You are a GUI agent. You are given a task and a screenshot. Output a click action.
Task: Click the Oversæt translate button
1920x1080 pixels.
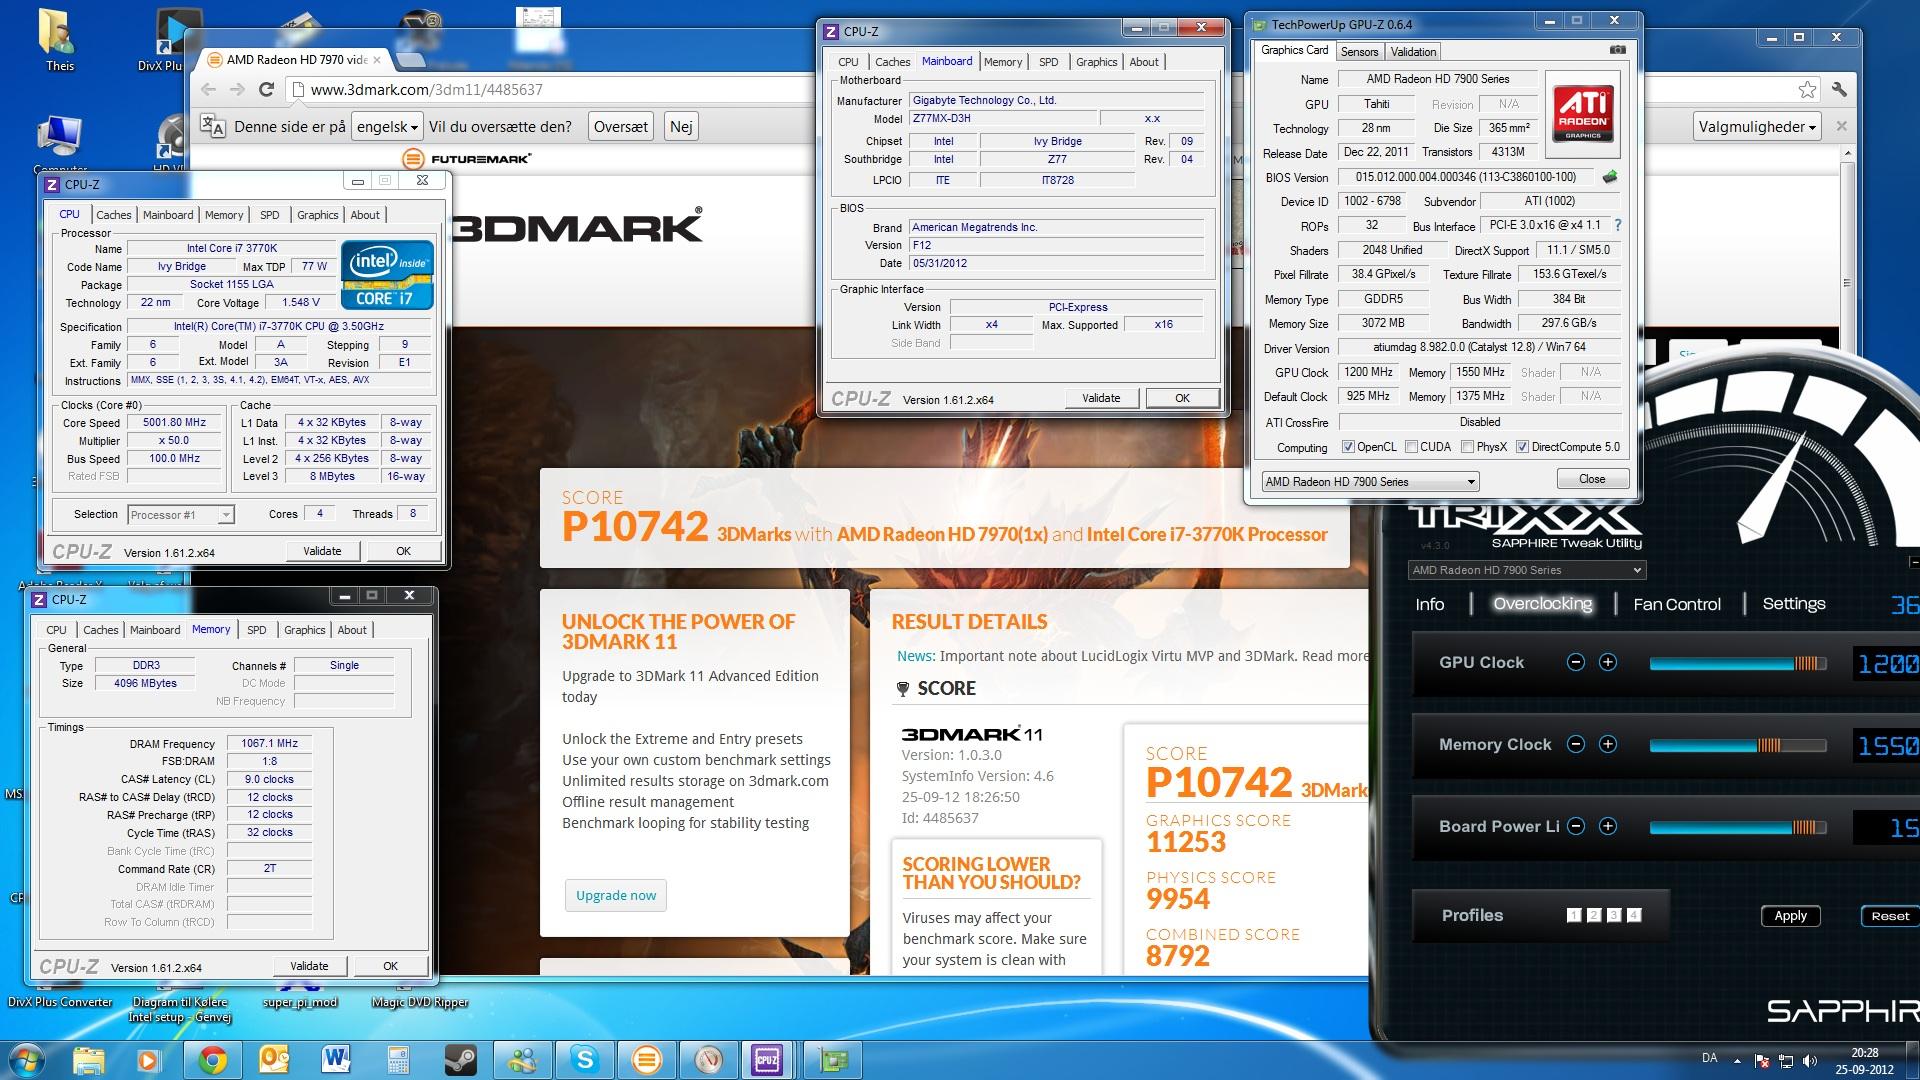point(621,127)
